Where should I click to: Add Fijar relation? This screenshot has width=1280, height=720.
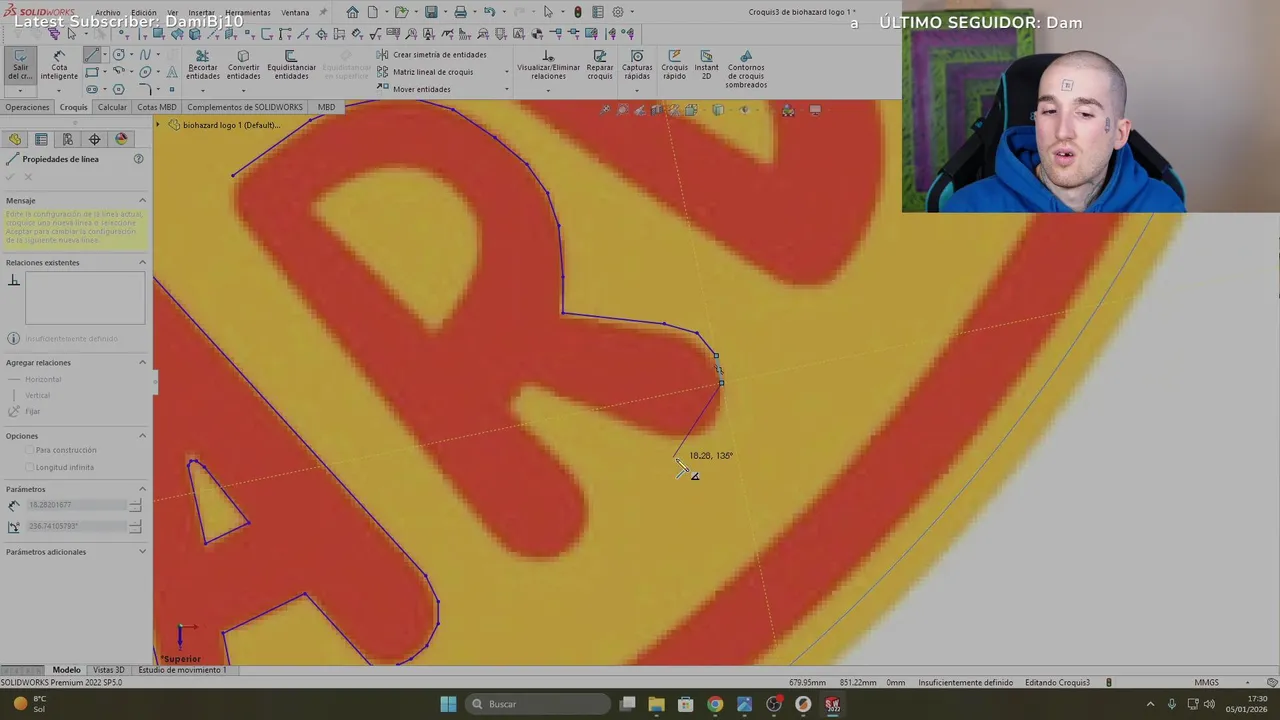33,411
